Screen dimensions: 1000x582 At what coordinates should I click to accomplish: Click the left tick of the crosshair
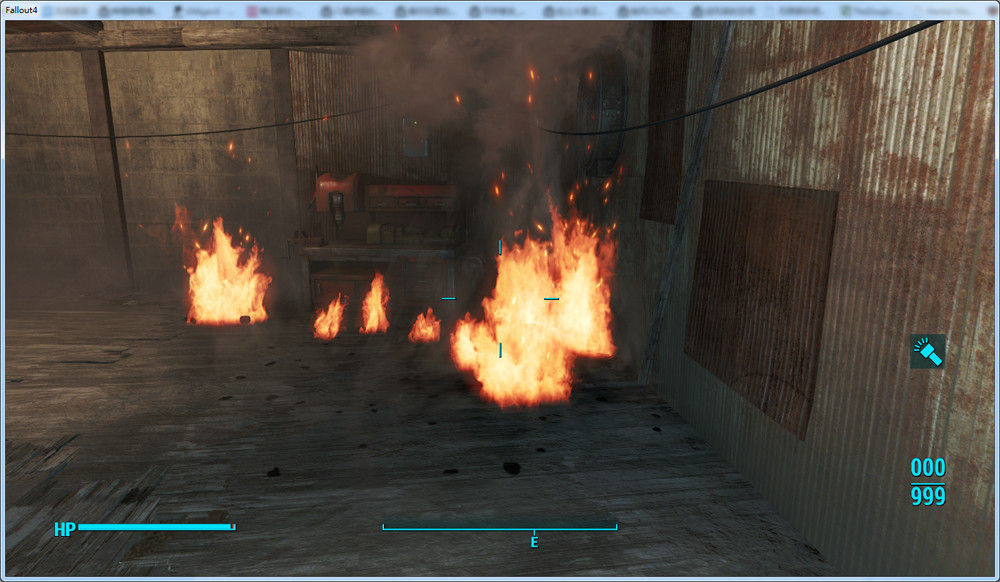coord(448,298)
